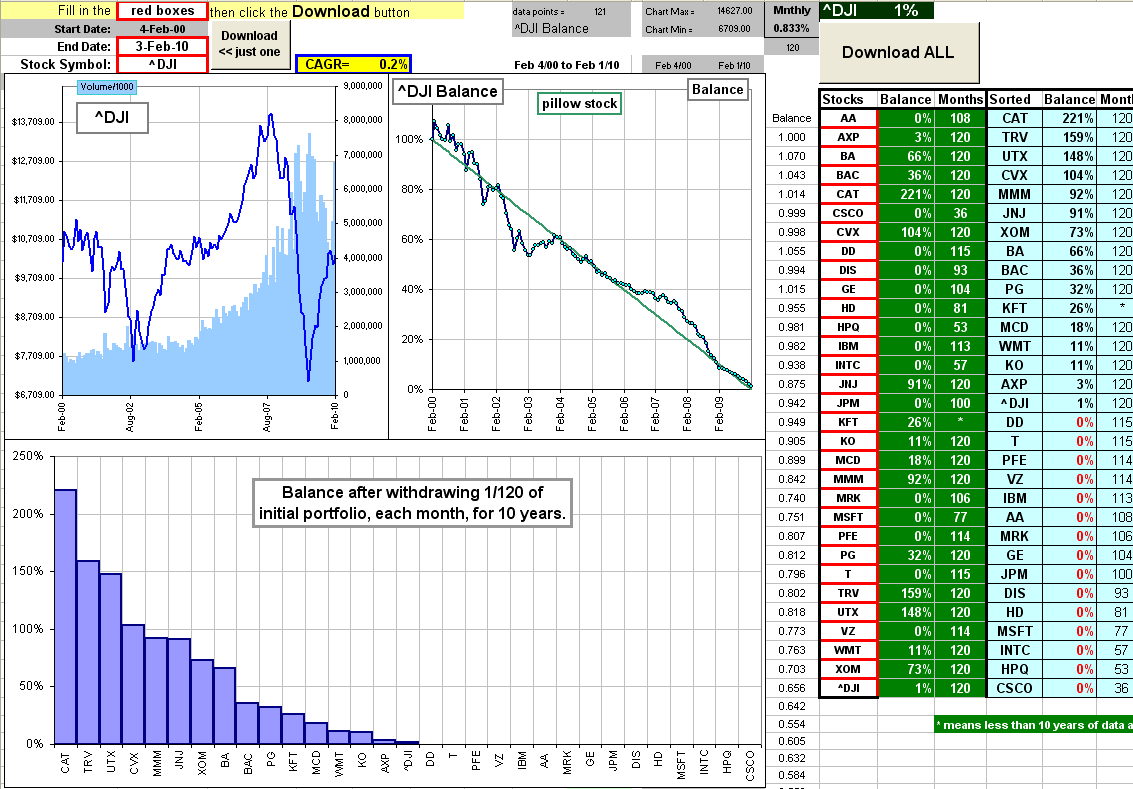
Task: Click the Download just one button
Action: (249, 44)
